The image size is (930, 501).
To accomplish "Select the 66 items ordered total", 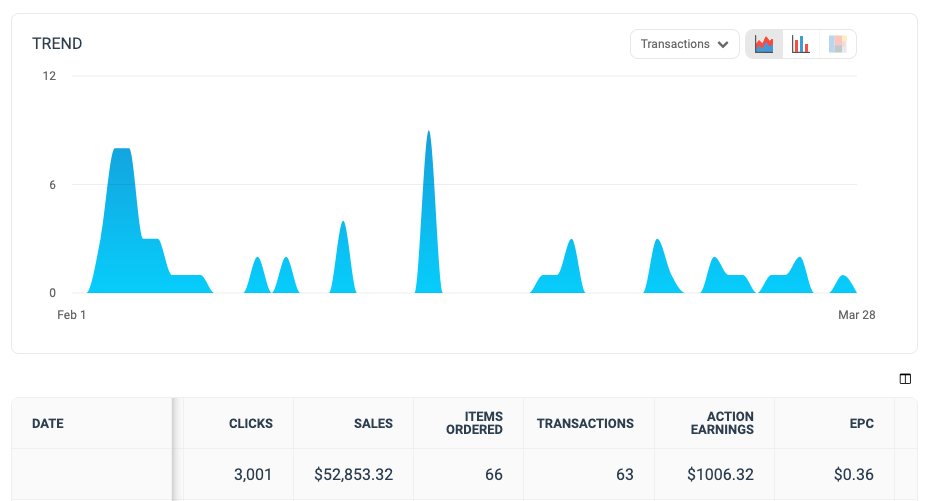I will click(493, 474).
